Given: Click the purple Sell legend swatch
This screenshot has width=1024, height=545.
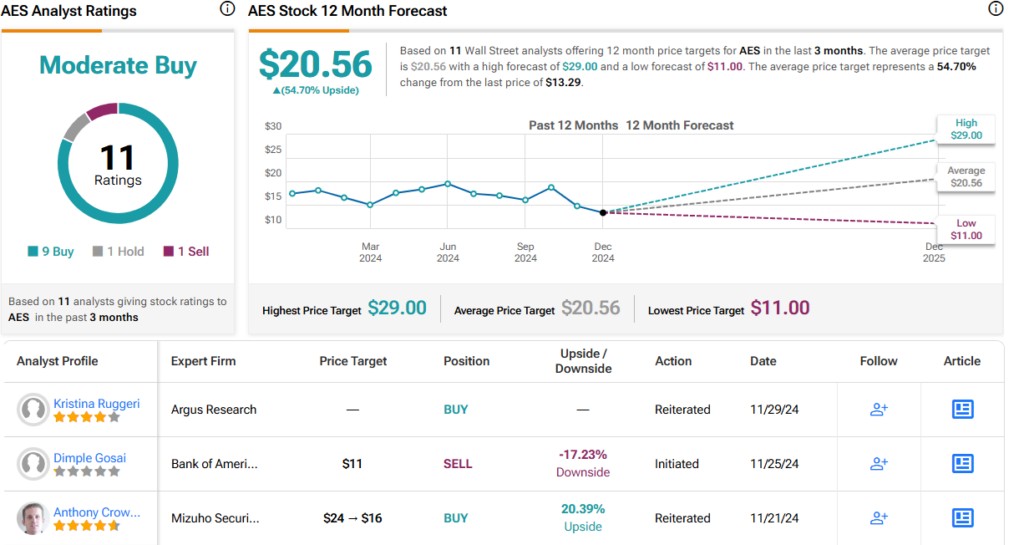Looking at the screenshot, I should [167, 252].
